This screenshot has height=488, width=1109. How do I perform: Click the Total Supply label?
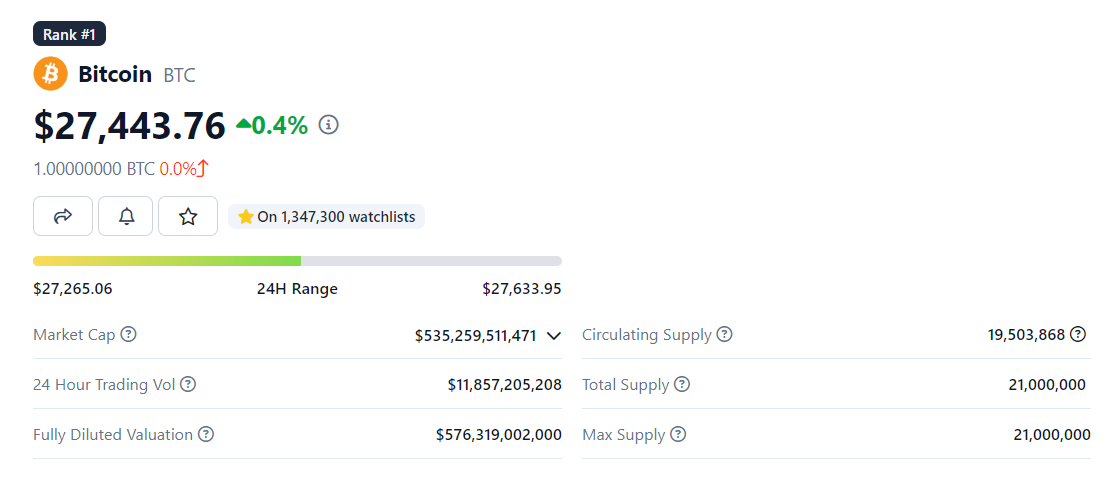(x=625, y=385)
